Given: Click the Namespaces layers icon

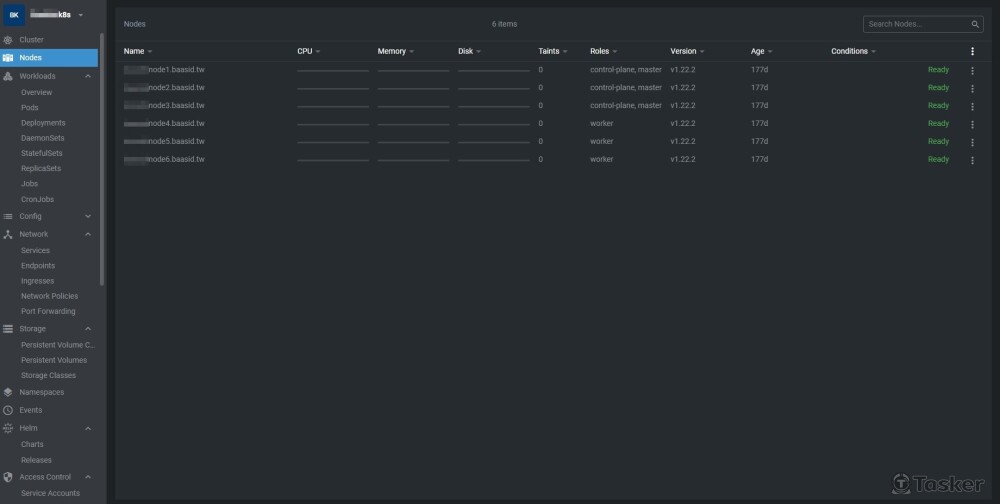Looking at the screenshot, I should pyautogui.click(x=9, y=393).
